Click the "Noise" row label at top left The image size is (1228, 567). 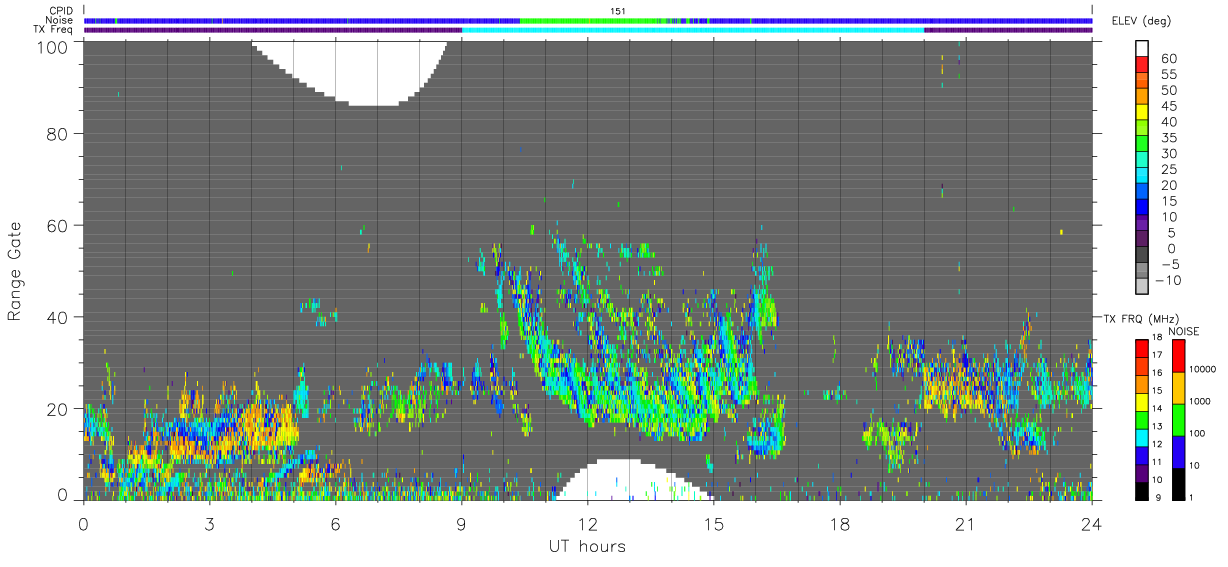[60, 20]
